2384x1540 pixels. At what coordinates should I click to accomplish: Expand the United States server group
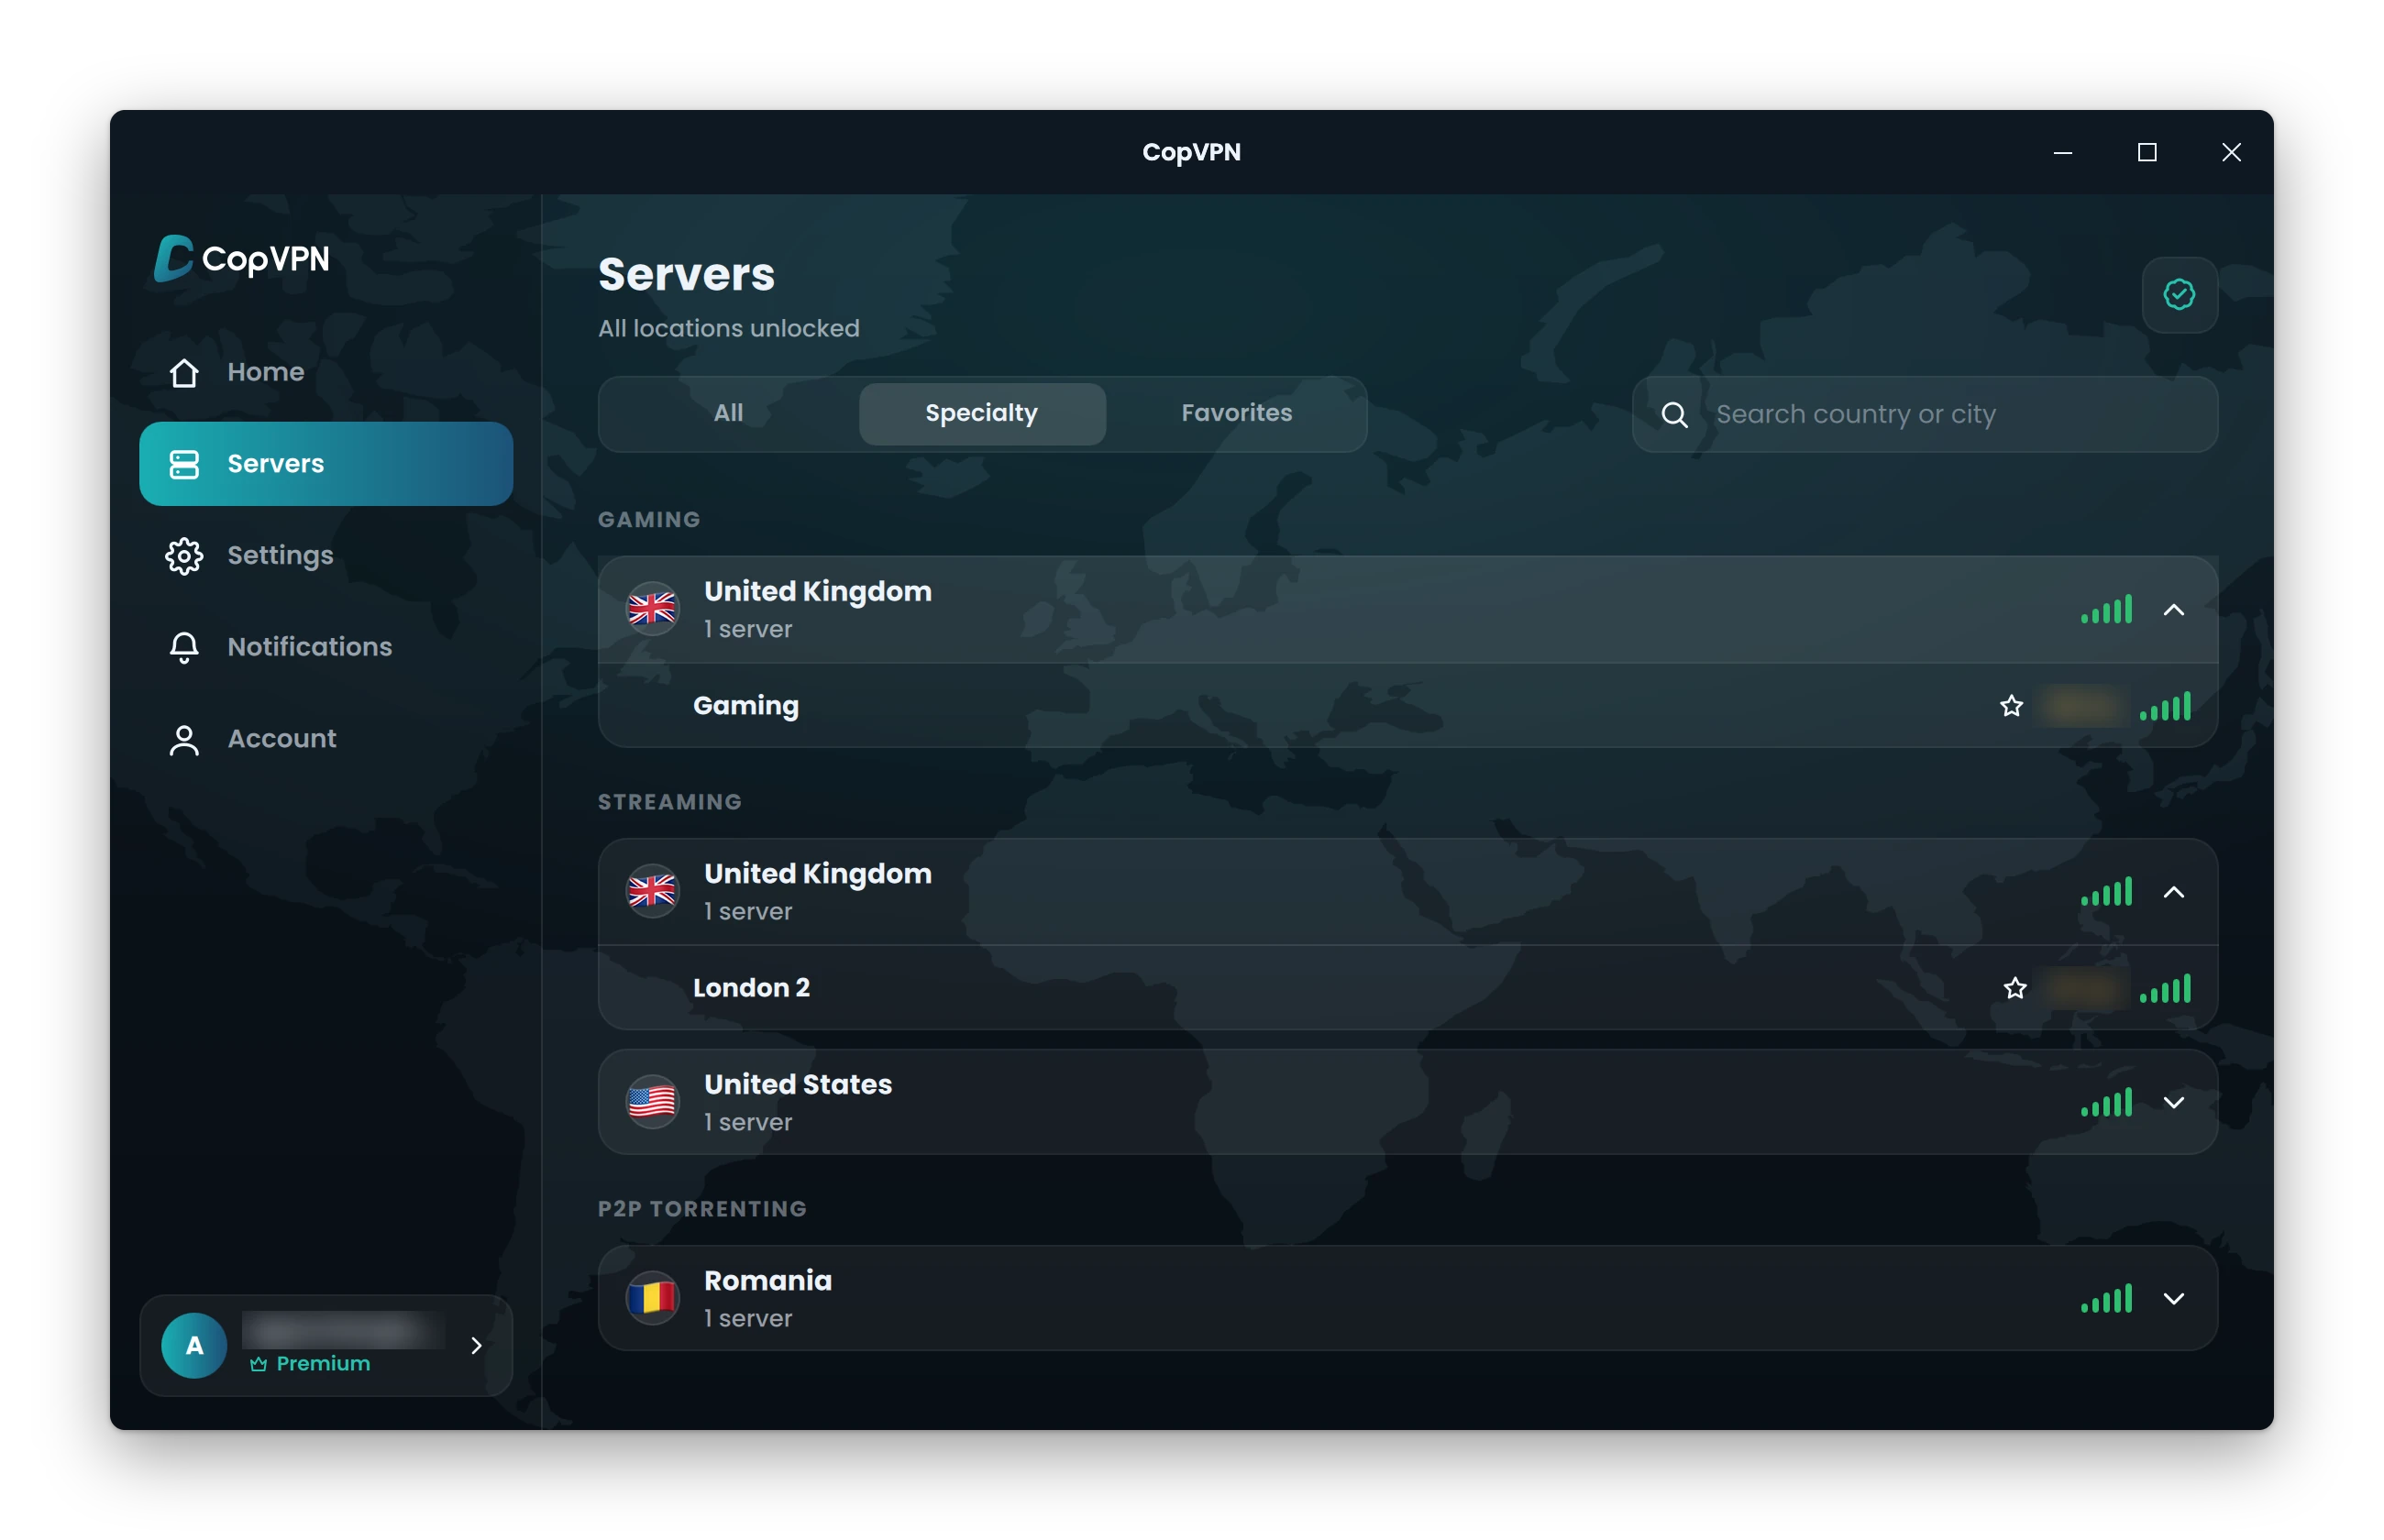pyautogui.click(x=2173, y=1102)
